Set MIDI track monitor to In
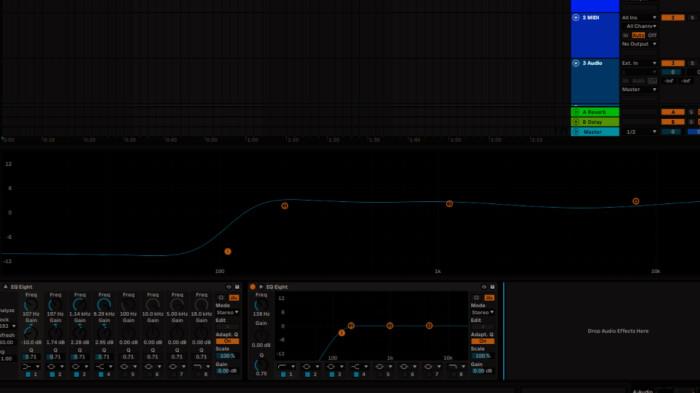 626,35
